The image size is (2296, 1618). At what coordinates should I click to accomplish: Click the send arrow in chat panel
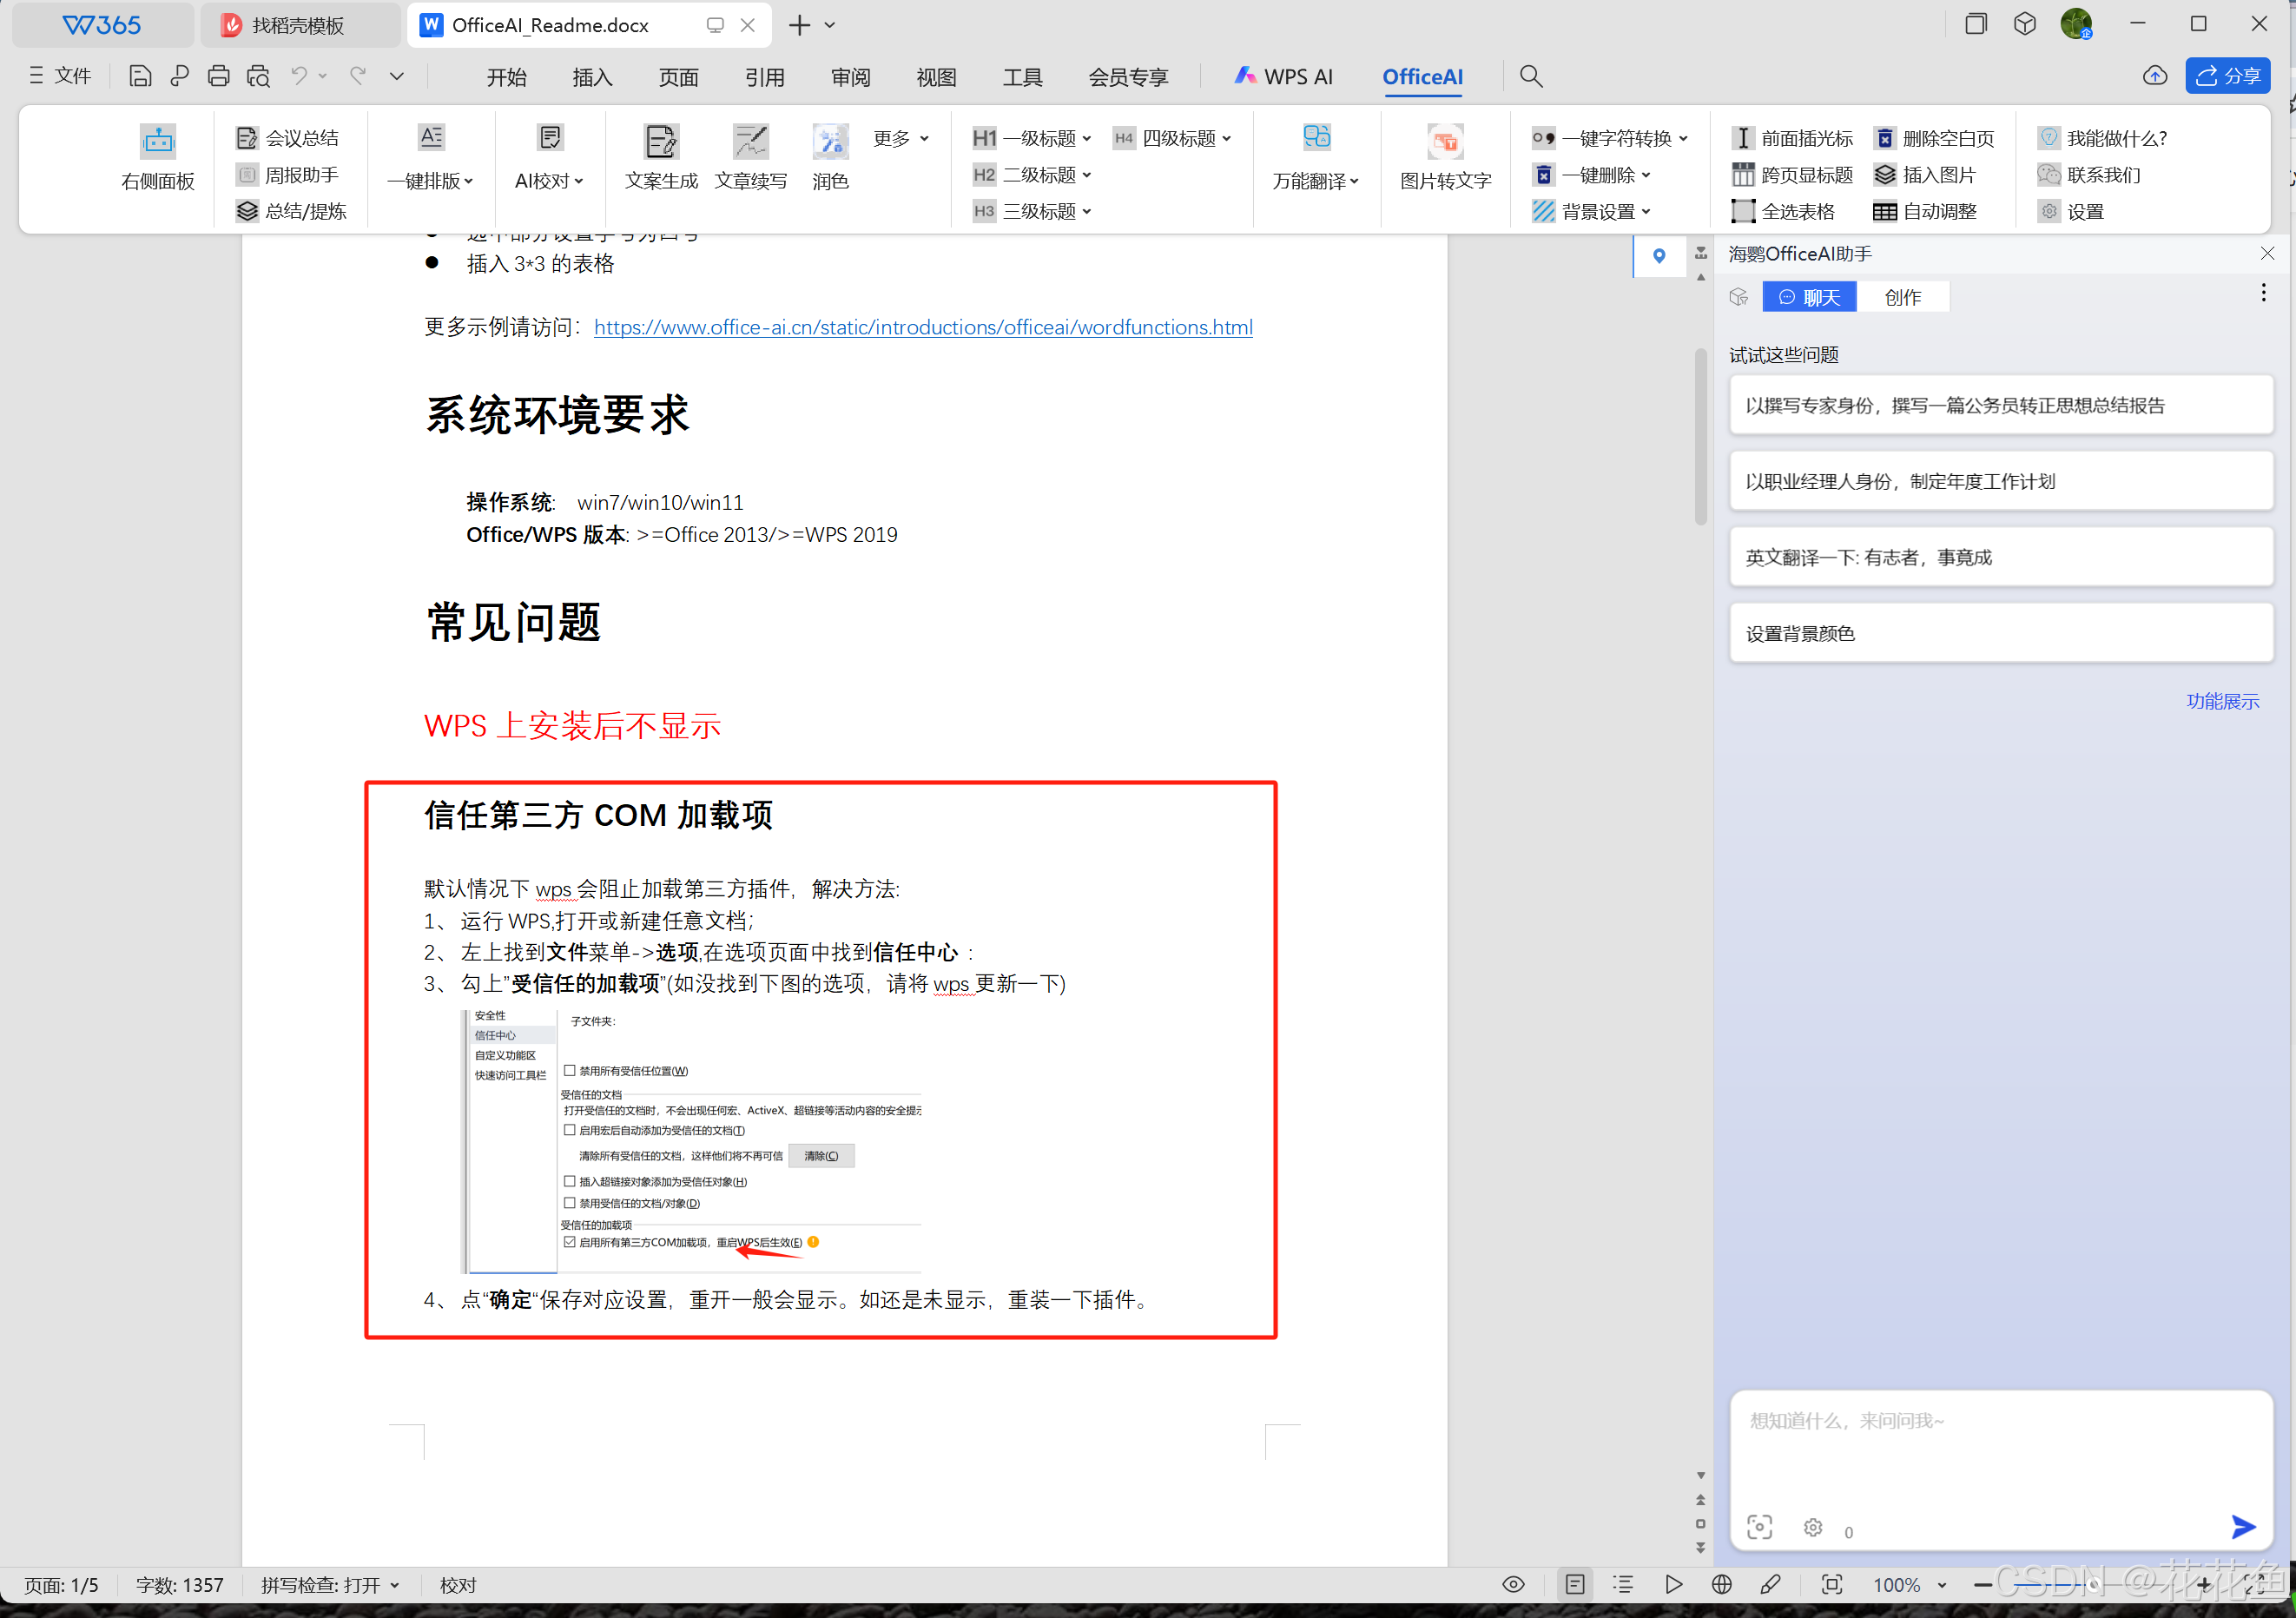click(x=2243, y=1526)
